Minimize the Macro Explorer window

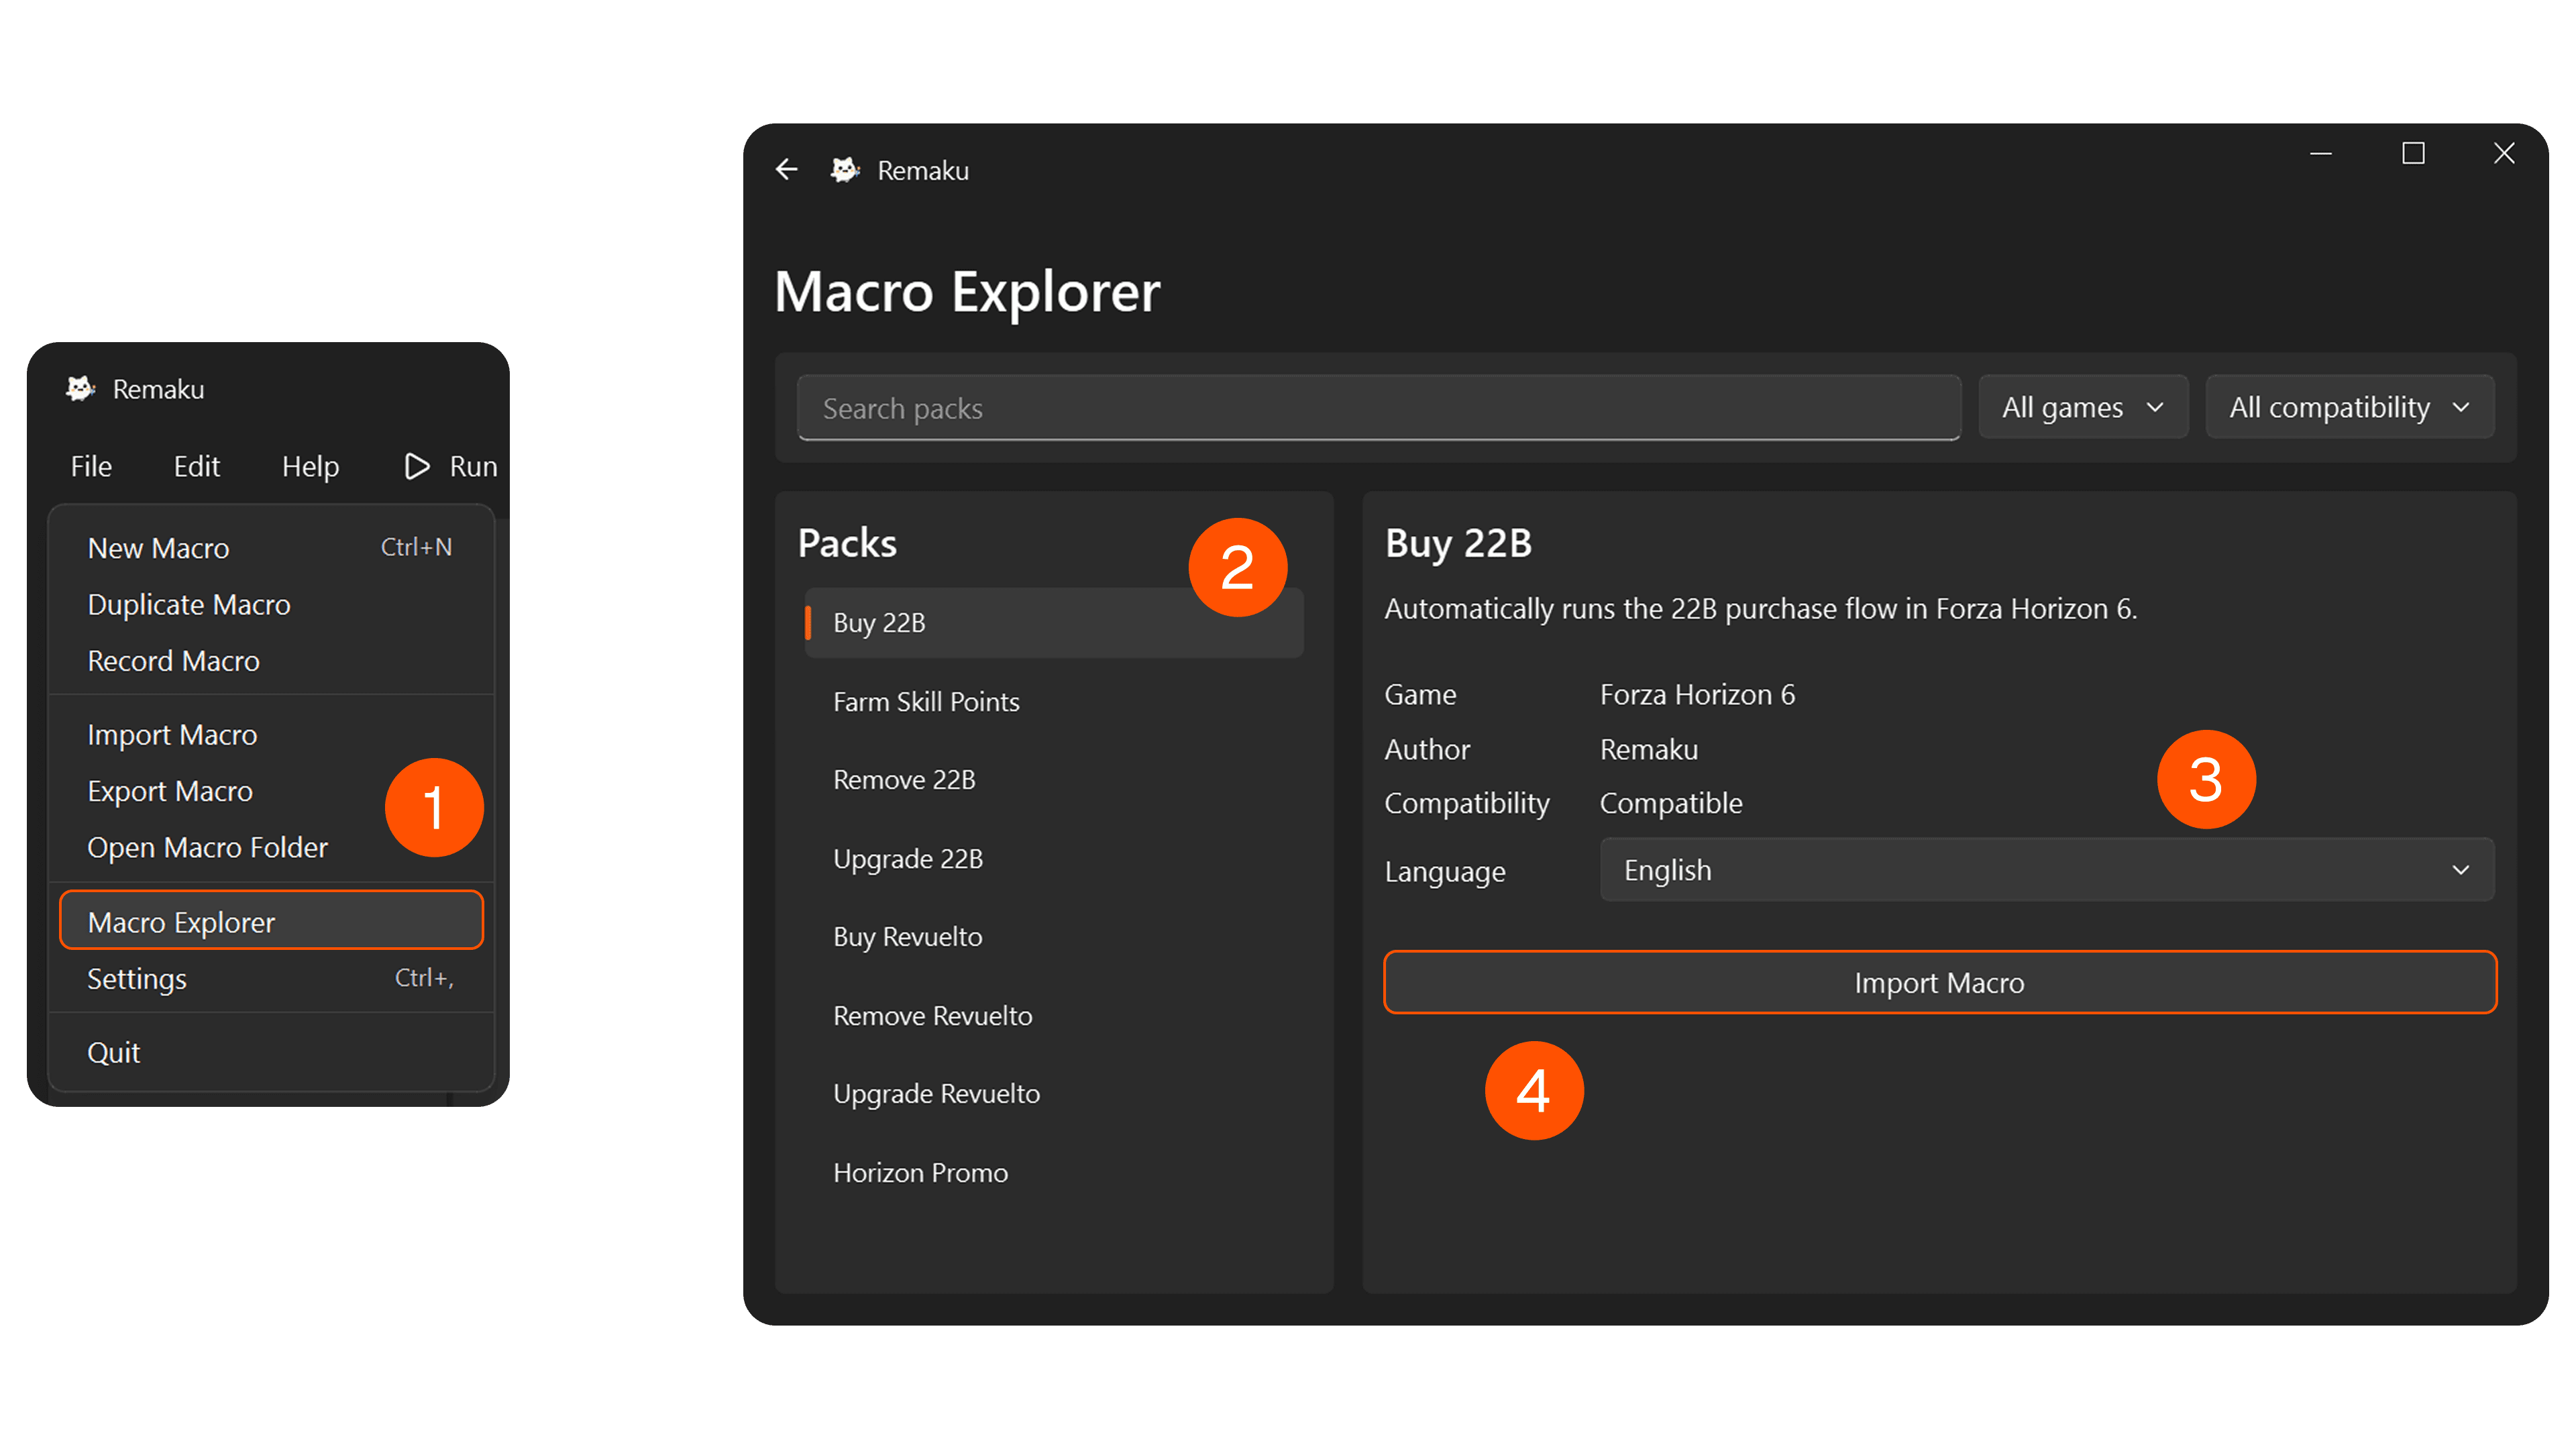pos(2321,153)
